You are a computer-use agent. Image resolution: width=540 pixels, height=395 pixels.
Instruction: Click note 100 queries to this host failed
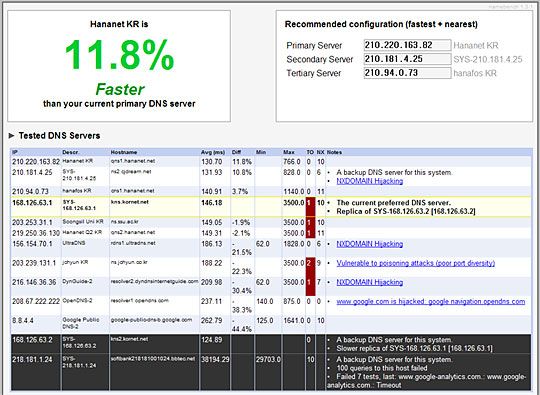click(382, 368)
